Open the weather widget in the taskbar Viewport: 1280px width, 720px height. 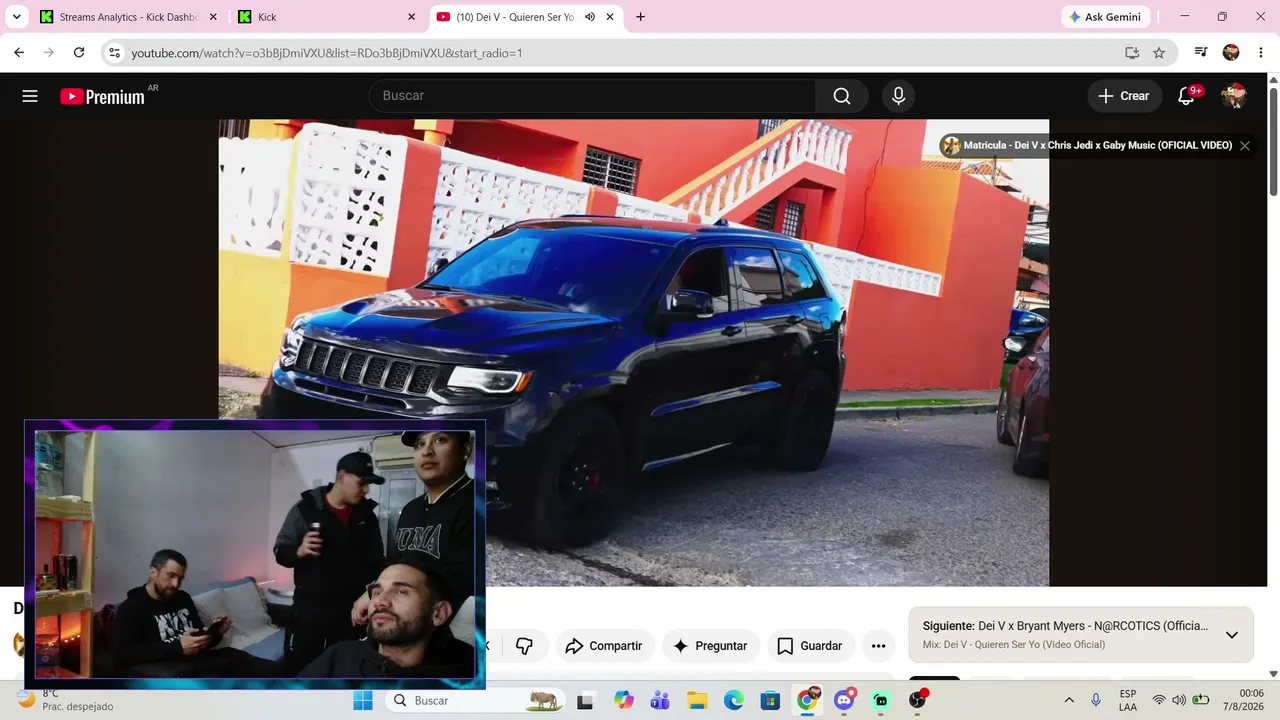click(66, 701)
